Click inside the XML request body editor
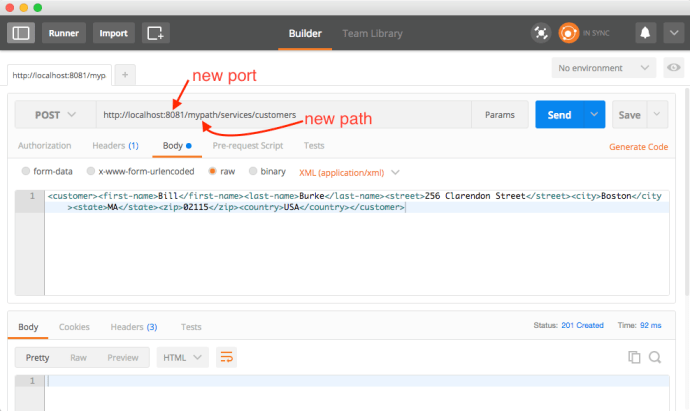This screenshot has height=411, width=690. [x=357, y=243]
